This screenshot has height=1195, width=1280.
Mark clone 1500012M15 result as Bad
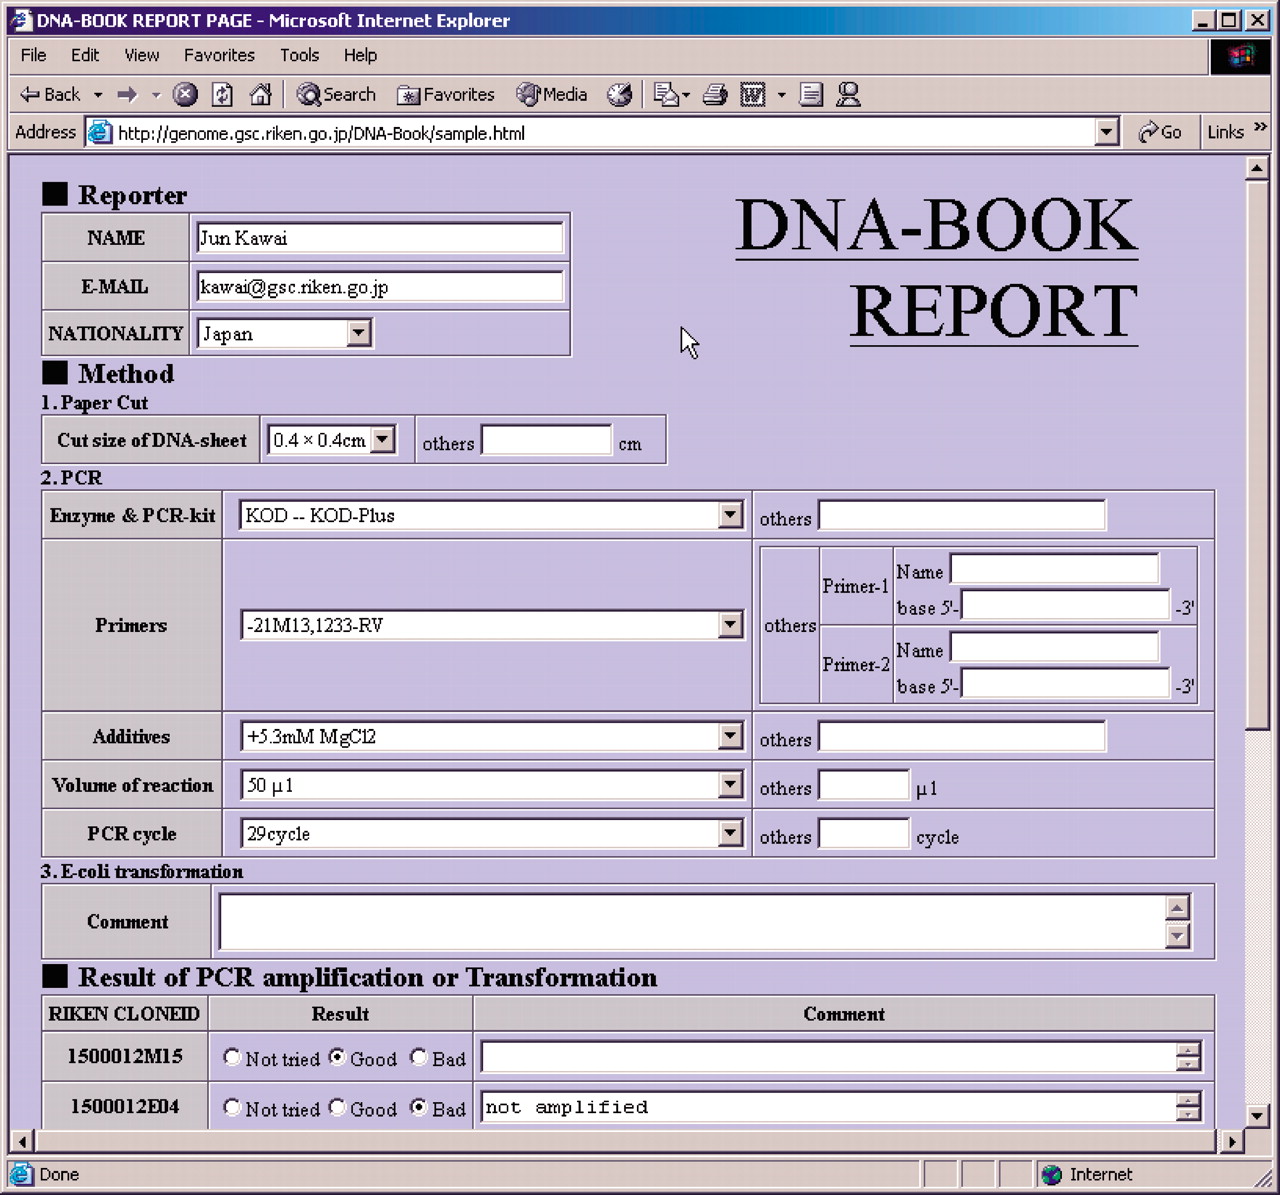(419, 1057)
